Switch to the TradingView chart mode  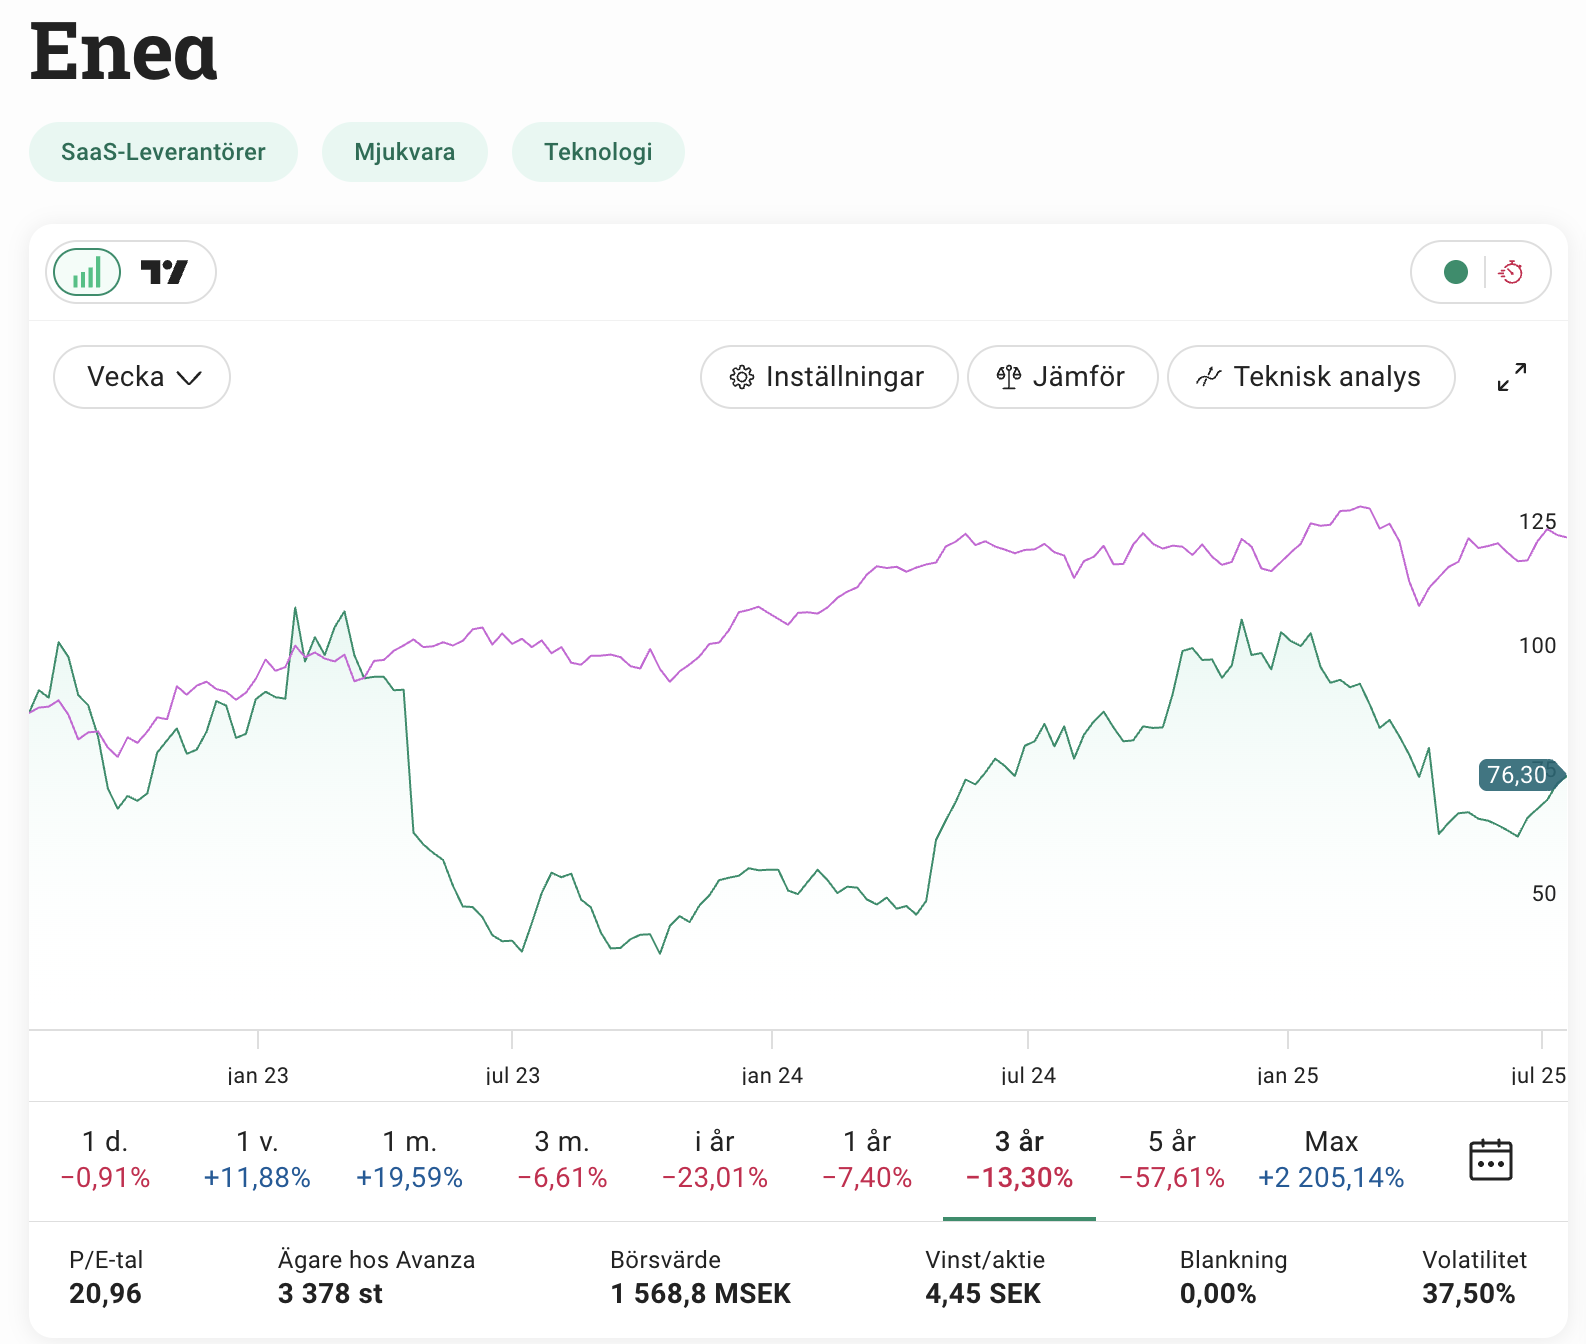[x=164, y=272]
